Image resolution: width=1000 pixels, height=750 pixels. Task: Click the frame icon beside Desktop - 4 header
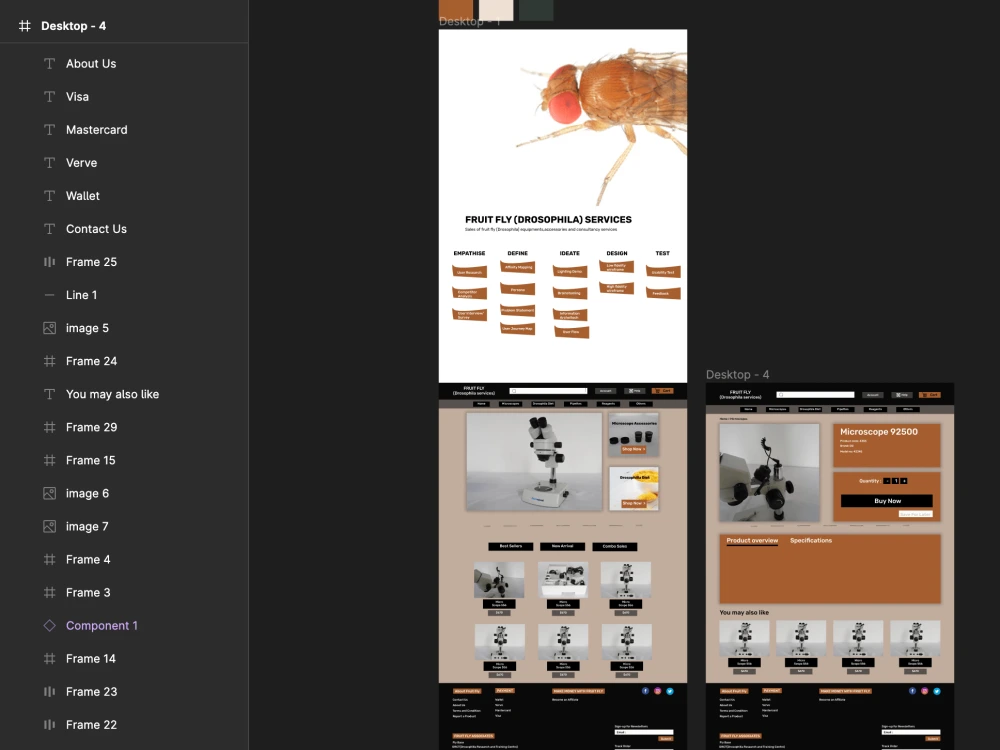click(x=24, y=26)
